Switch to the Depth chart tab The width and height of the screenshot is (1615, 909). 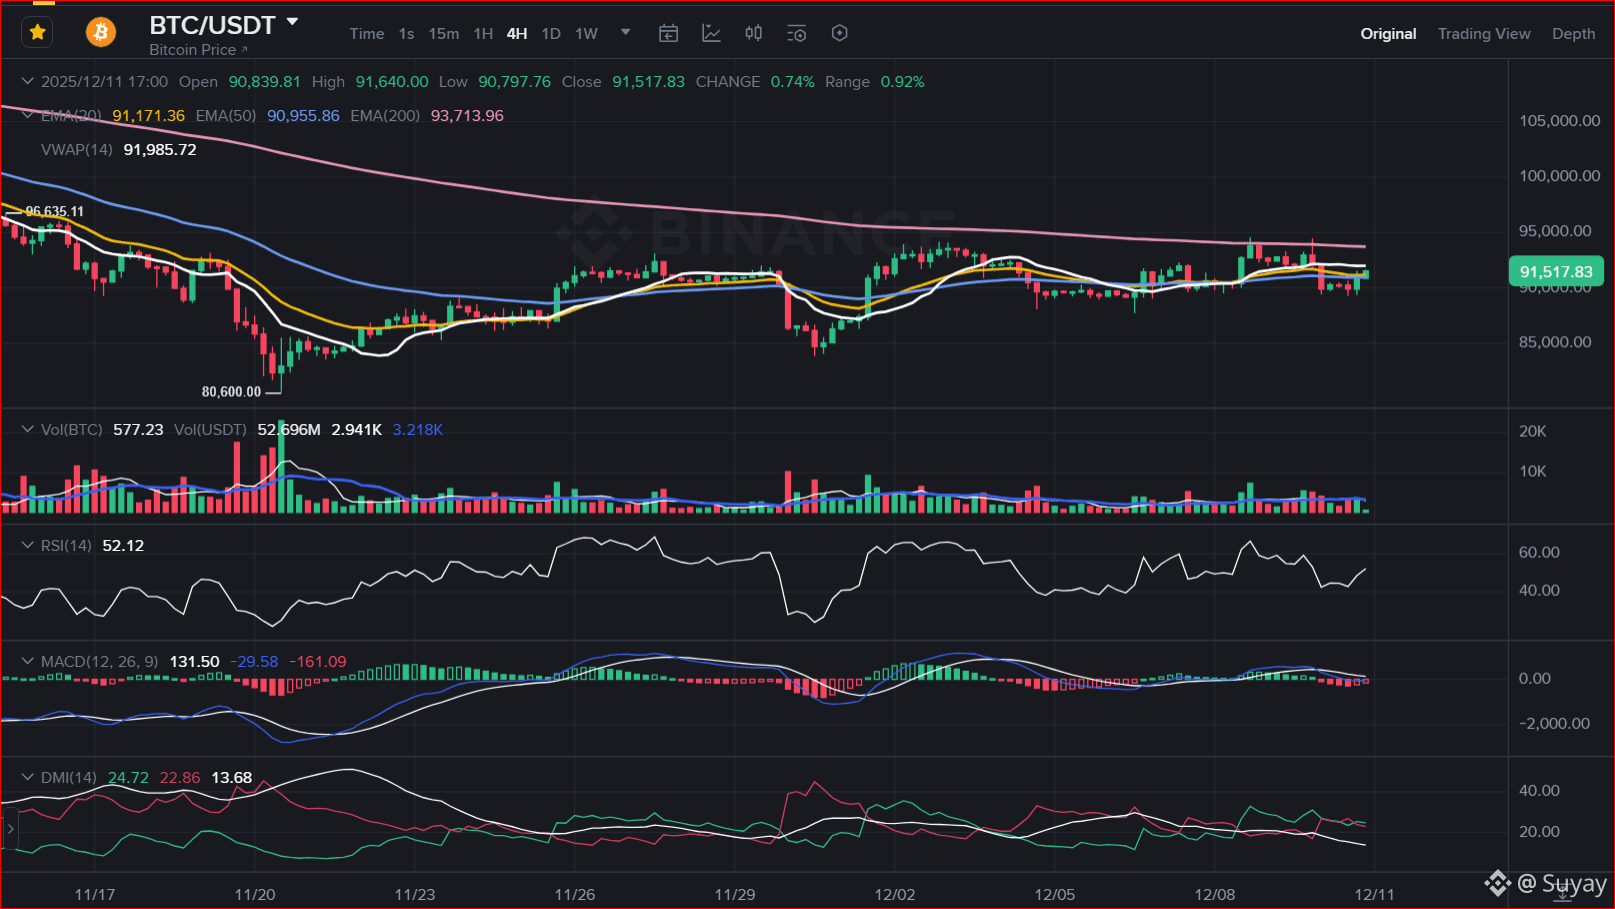(x=1573, y=34)
